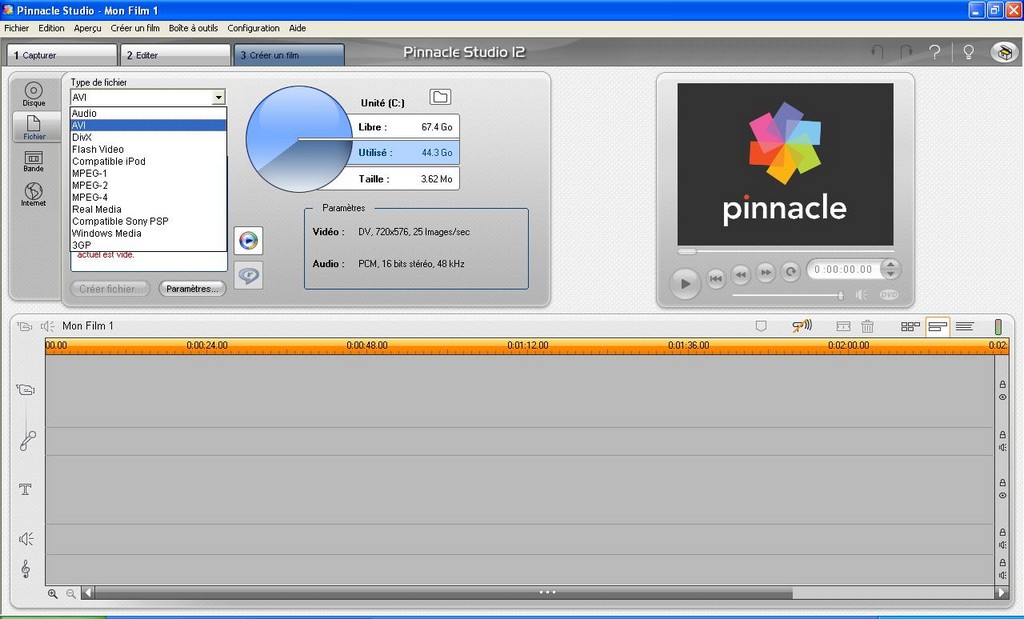The width and height of the screenshot is (1024, 619).
Task: Open the premium content box icon
Action: (1004, 52)
